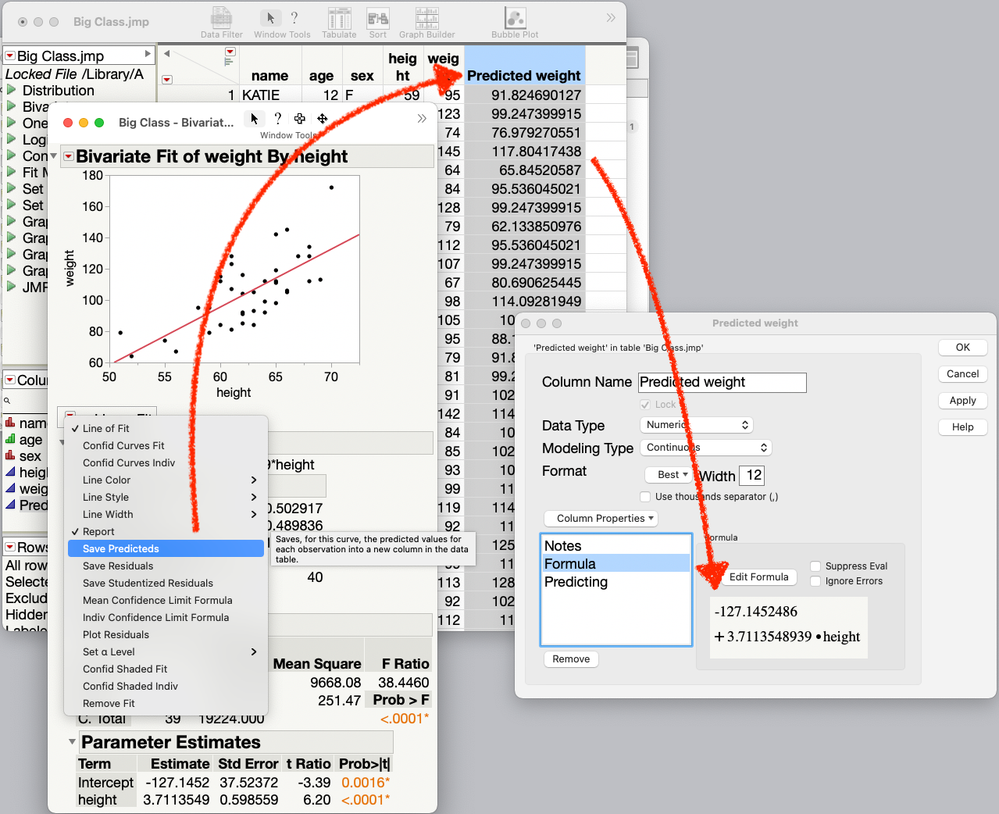999x814 pixels.
Task: Select the arrow cursor tool in Bivariate window
Action: [x=254, y=118]
